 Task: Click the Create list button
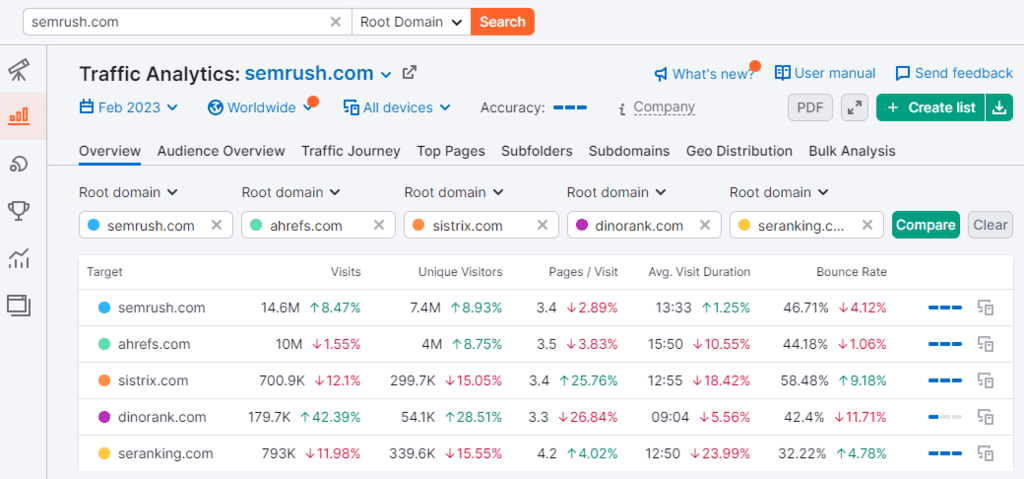(931, 108)
